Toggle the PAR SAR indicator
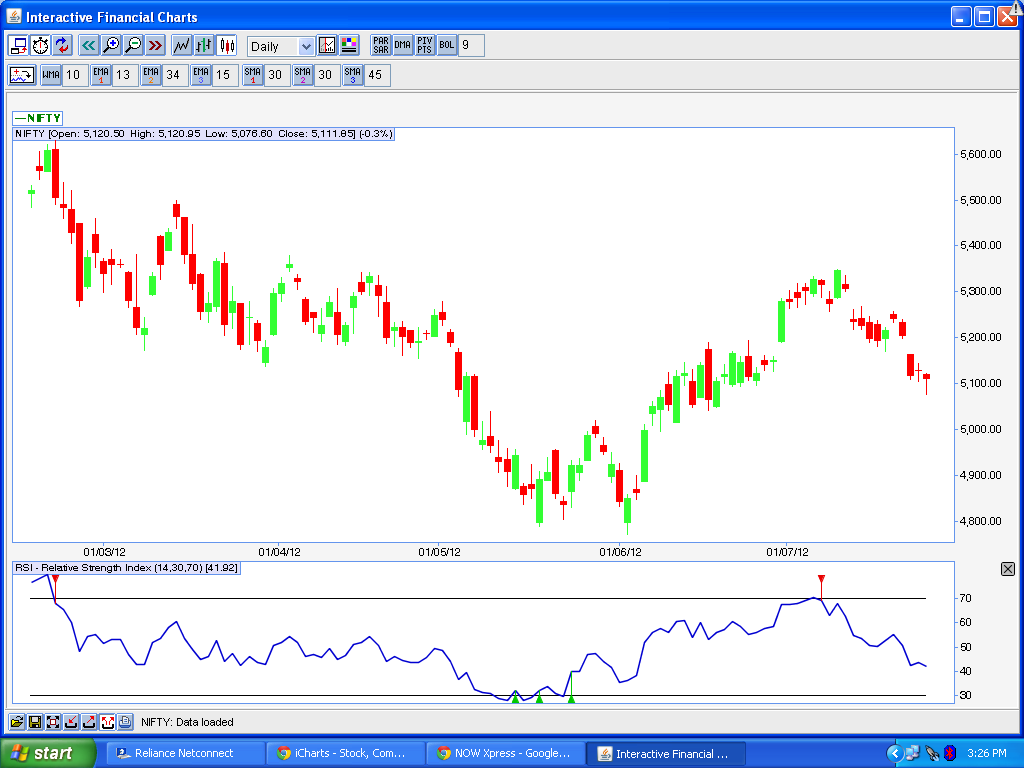Viewport: 1024px width, 768px height. 381,45
